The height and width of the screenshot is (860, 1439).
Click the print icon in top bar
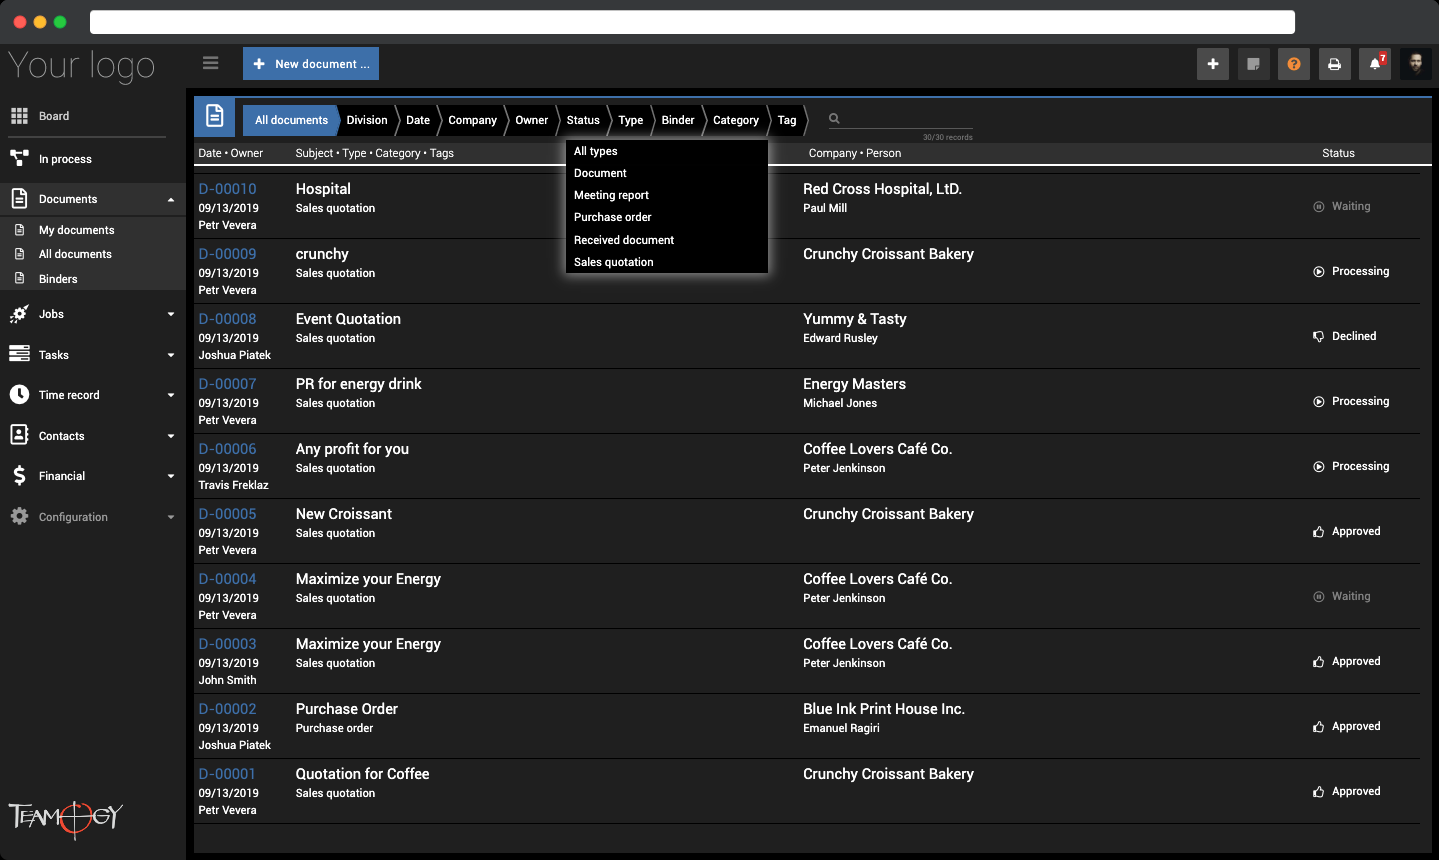(x=1334, y=64)
